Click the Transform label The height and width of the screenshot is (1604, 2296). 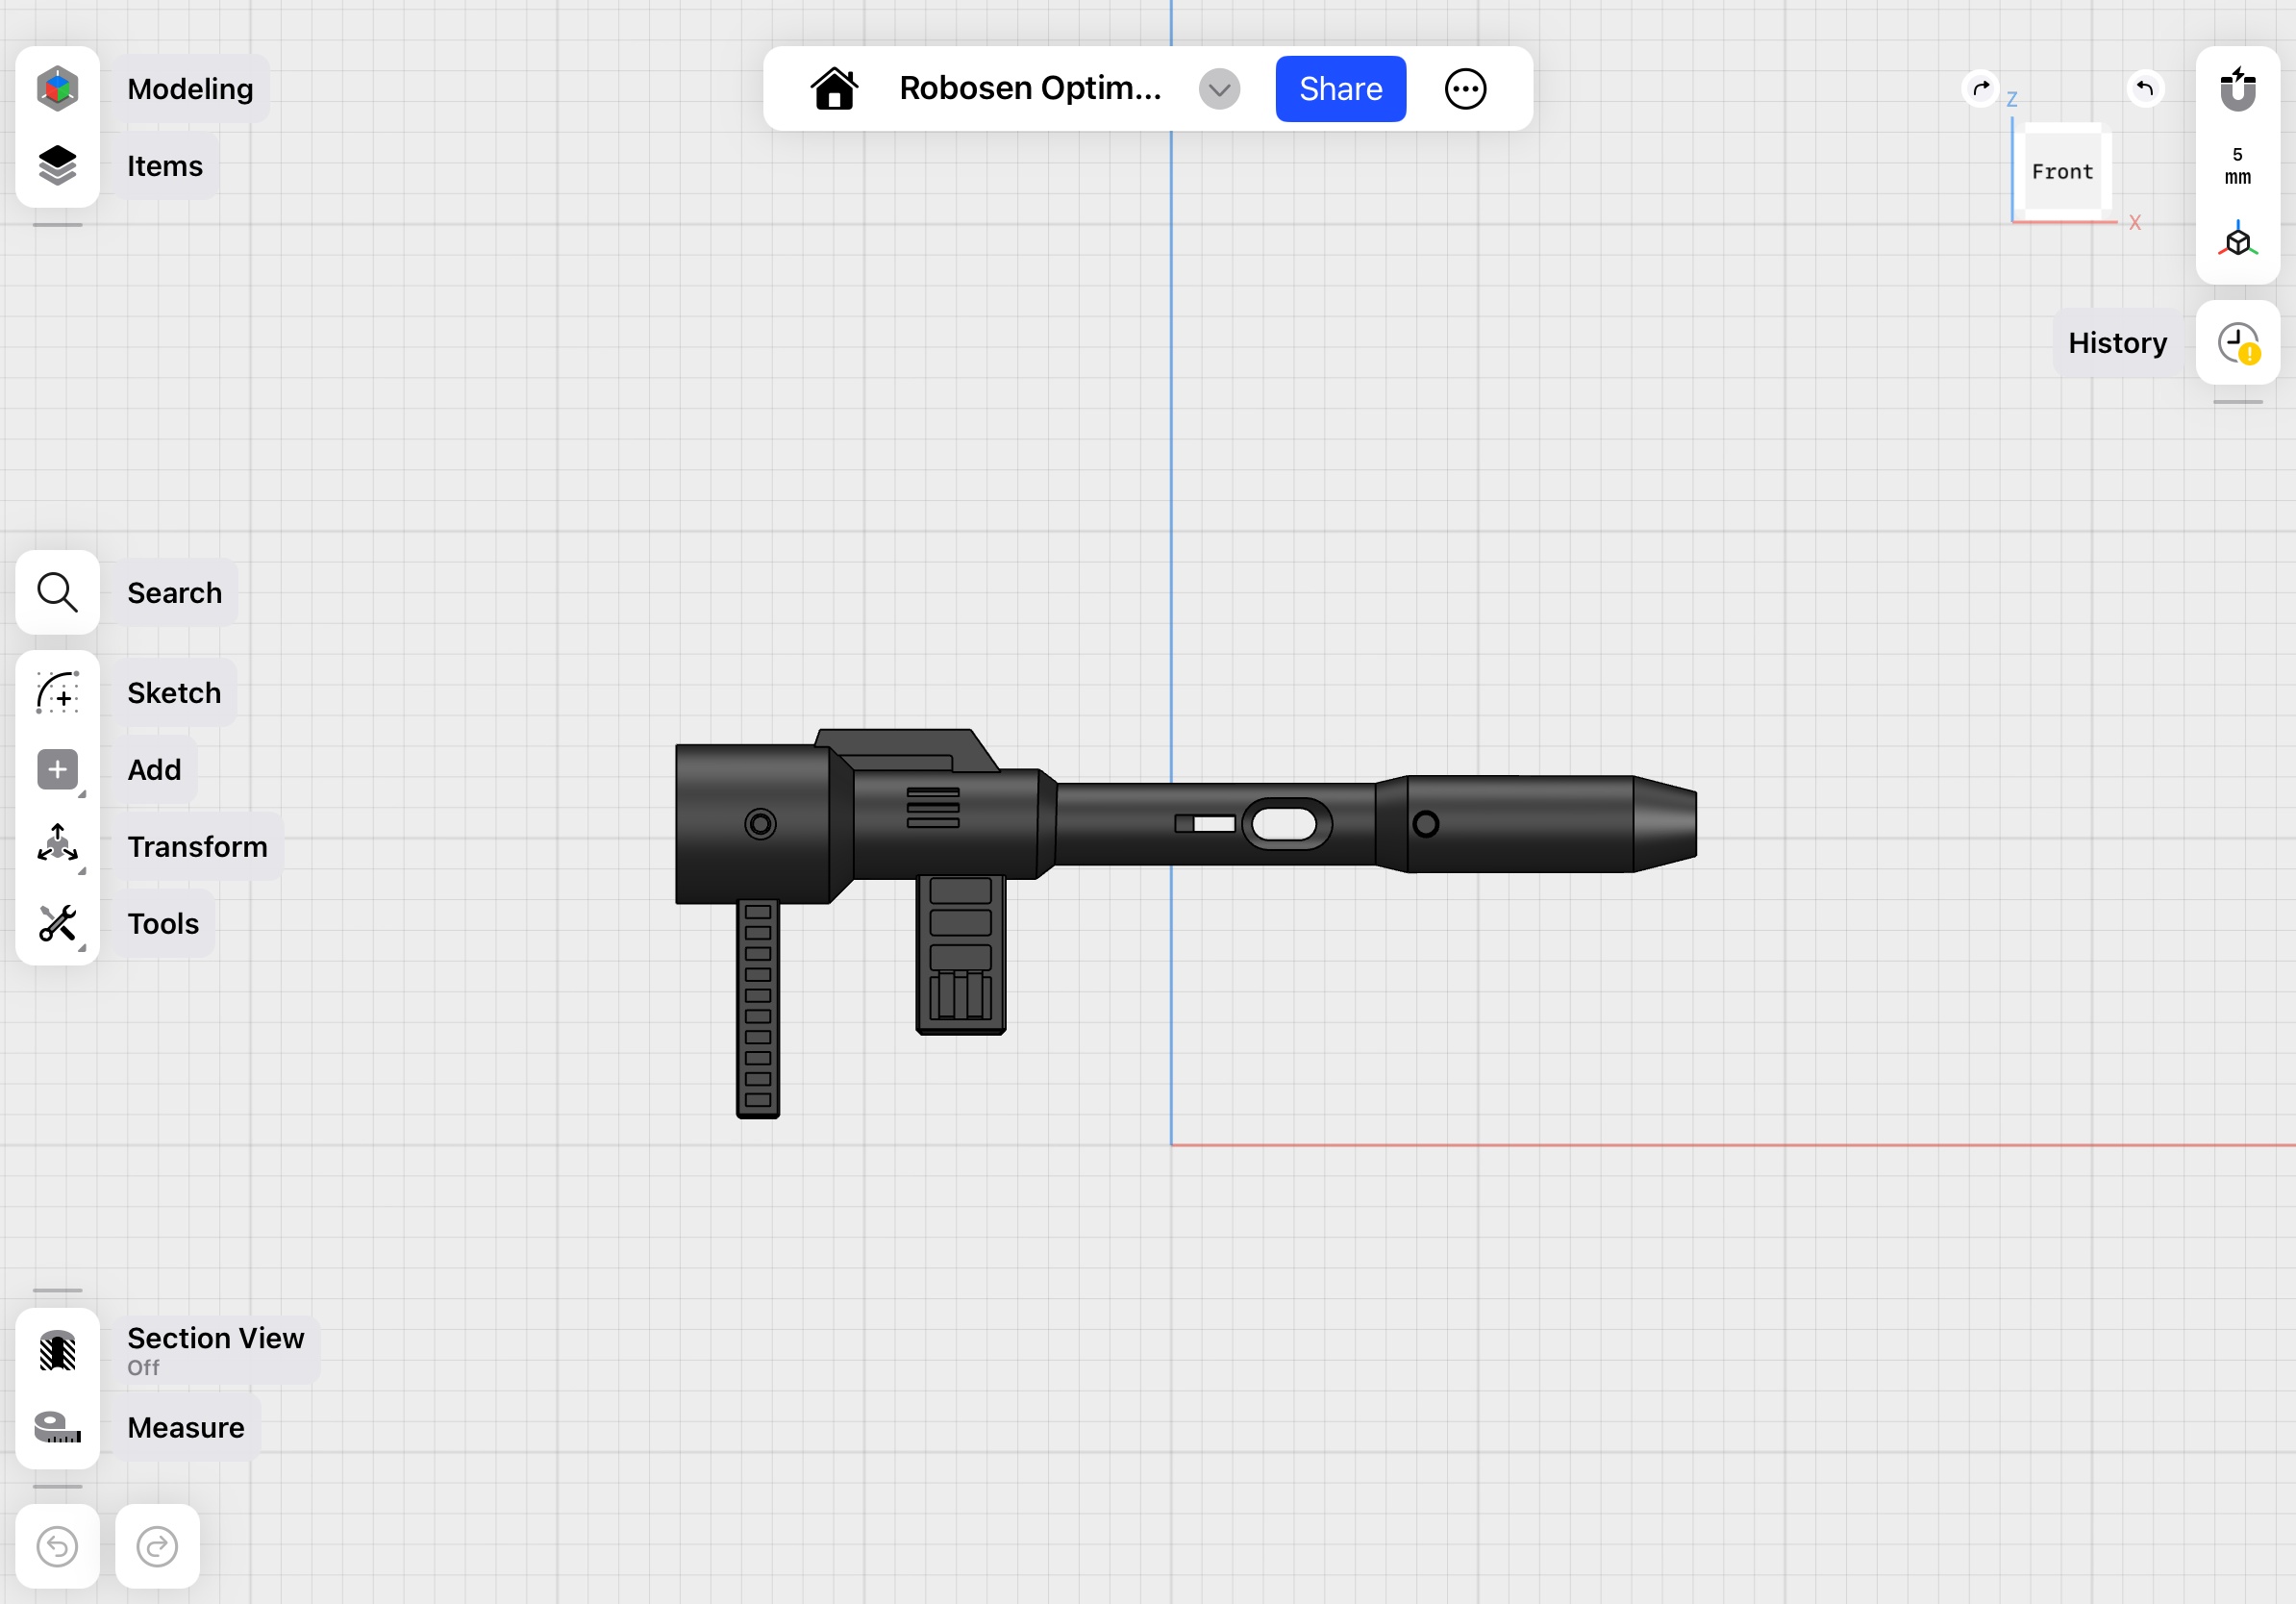[x=197, y=847]
